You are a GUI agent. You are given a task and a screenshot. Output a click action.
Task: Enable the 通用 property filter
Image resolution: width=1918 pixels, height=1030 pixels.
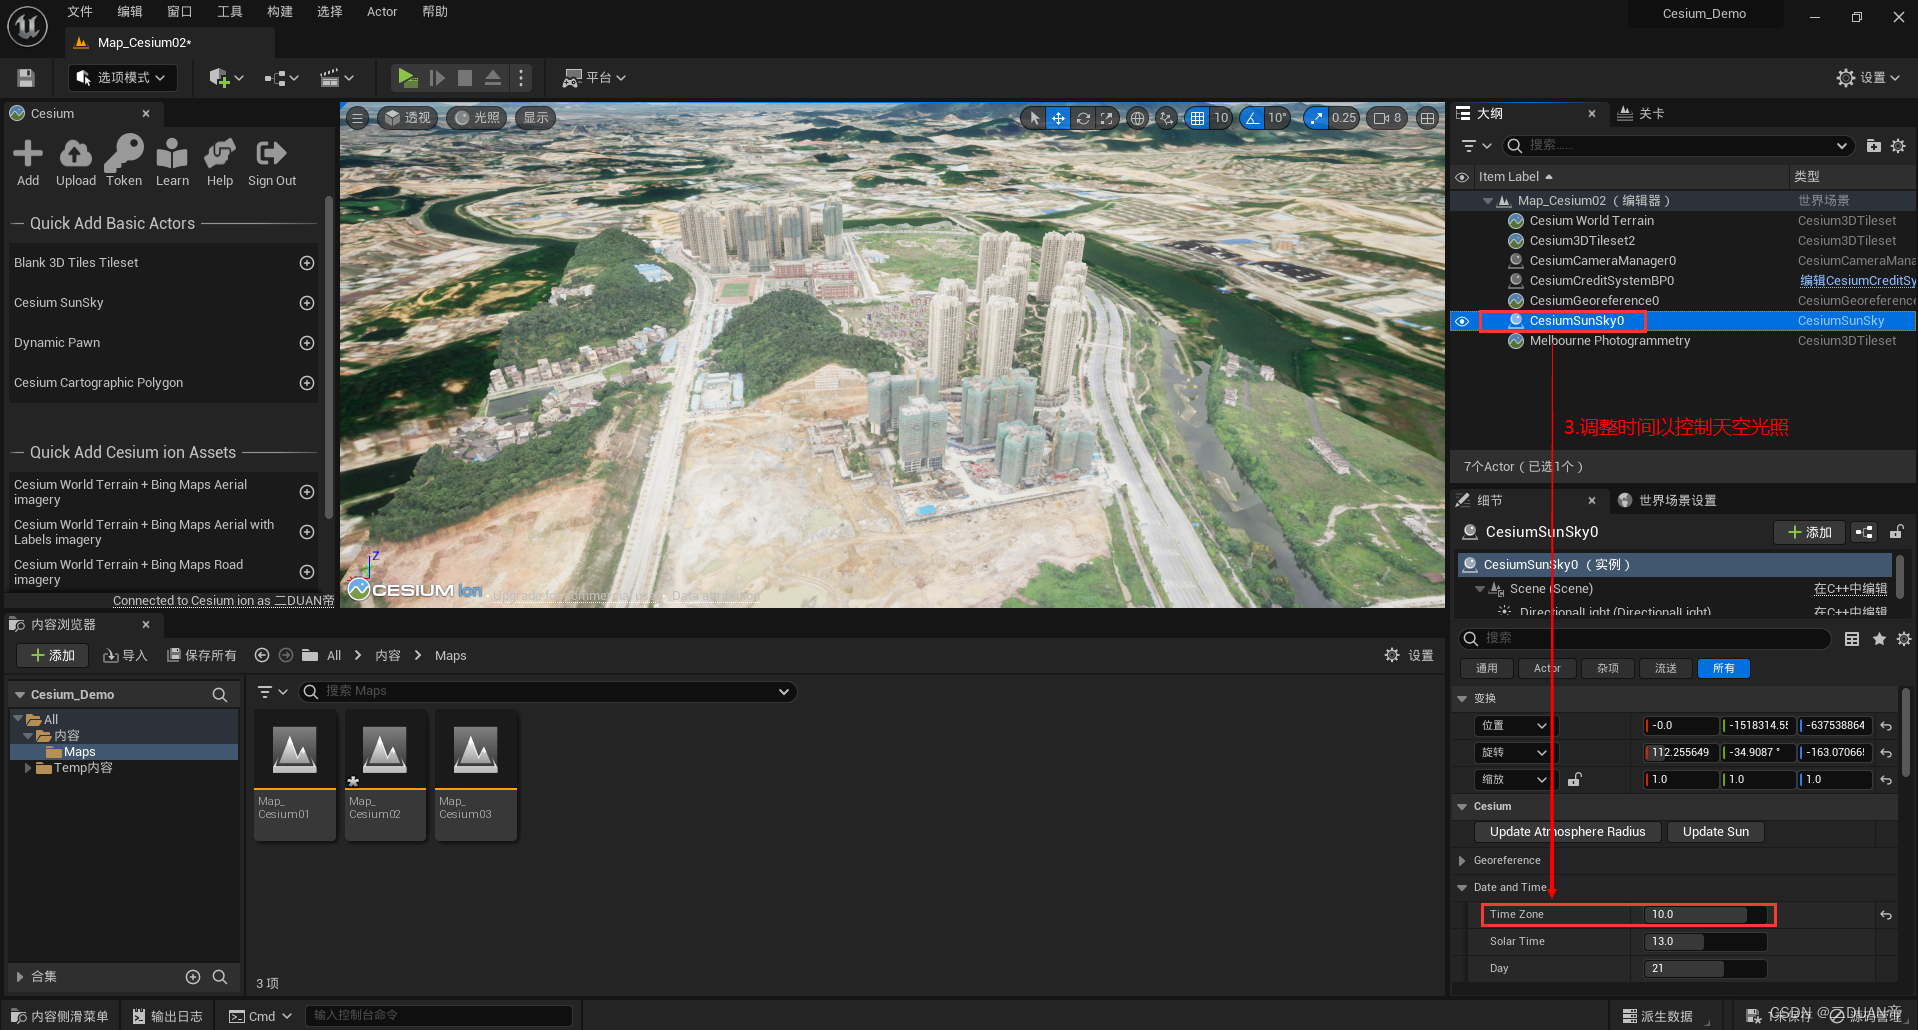pyautogui.click(x=1487, y=668)
